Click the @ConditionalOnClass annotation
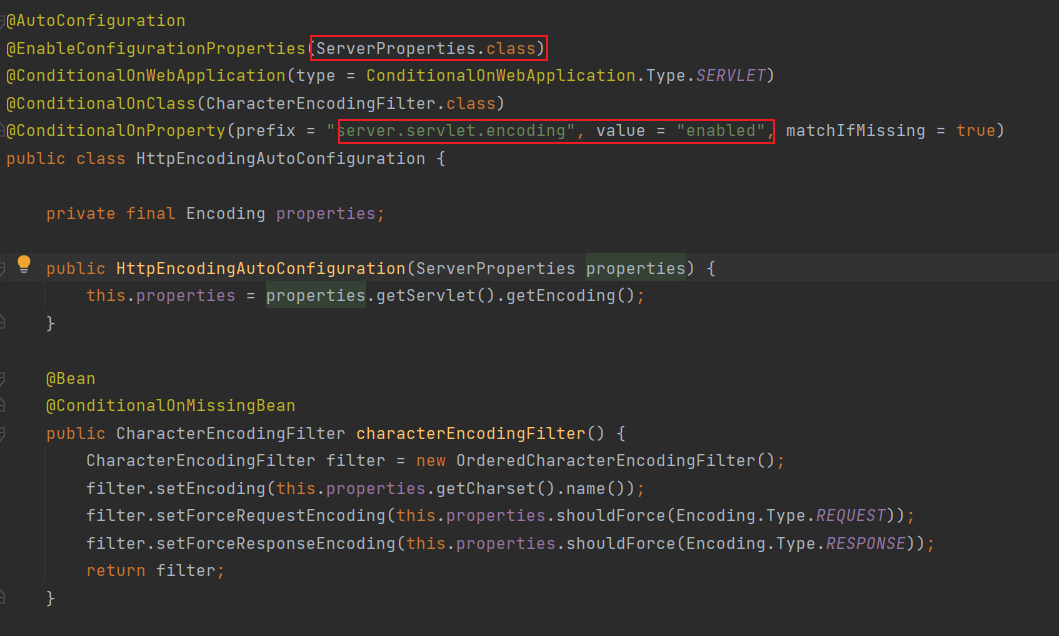This screenshot has width=1059, height=636. point(101,103)
